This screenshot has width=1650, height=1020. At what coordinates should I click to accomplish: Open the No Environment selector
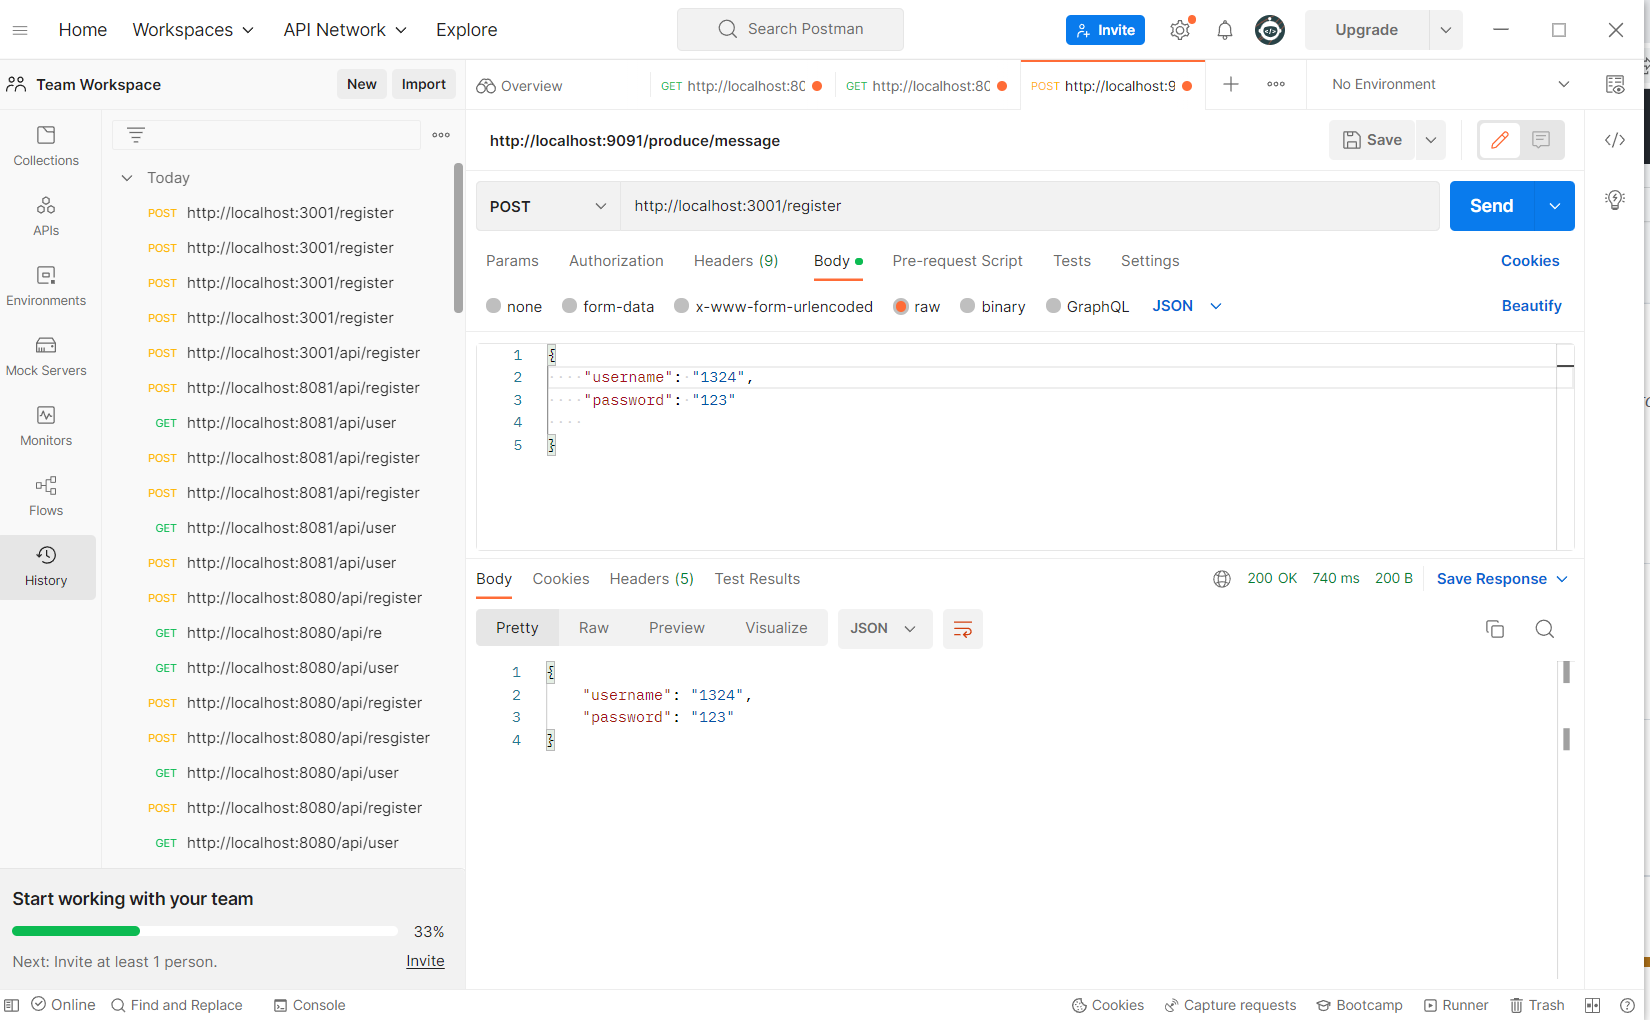[1450, 85]
